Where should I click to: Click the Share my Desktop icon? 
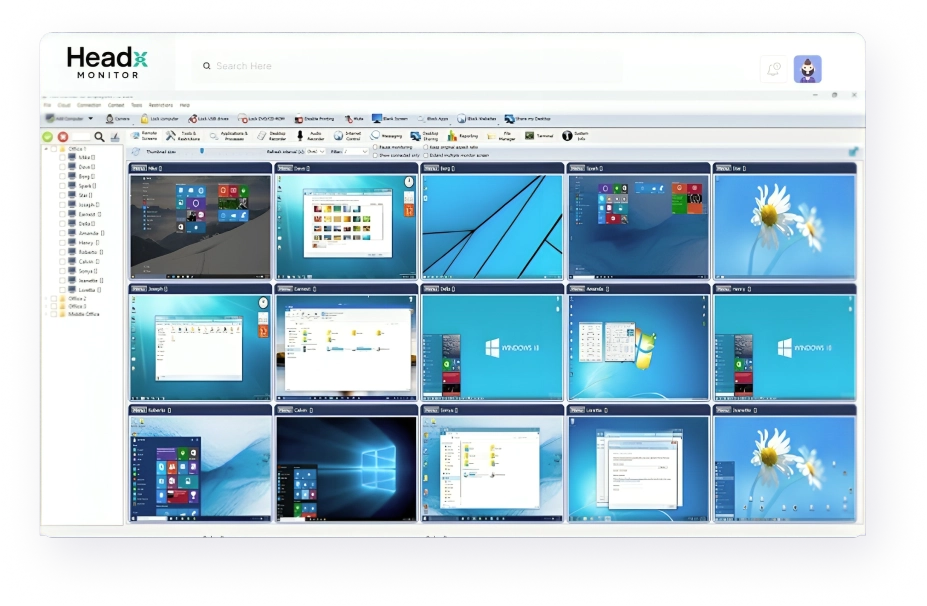[x=509, y=118]
